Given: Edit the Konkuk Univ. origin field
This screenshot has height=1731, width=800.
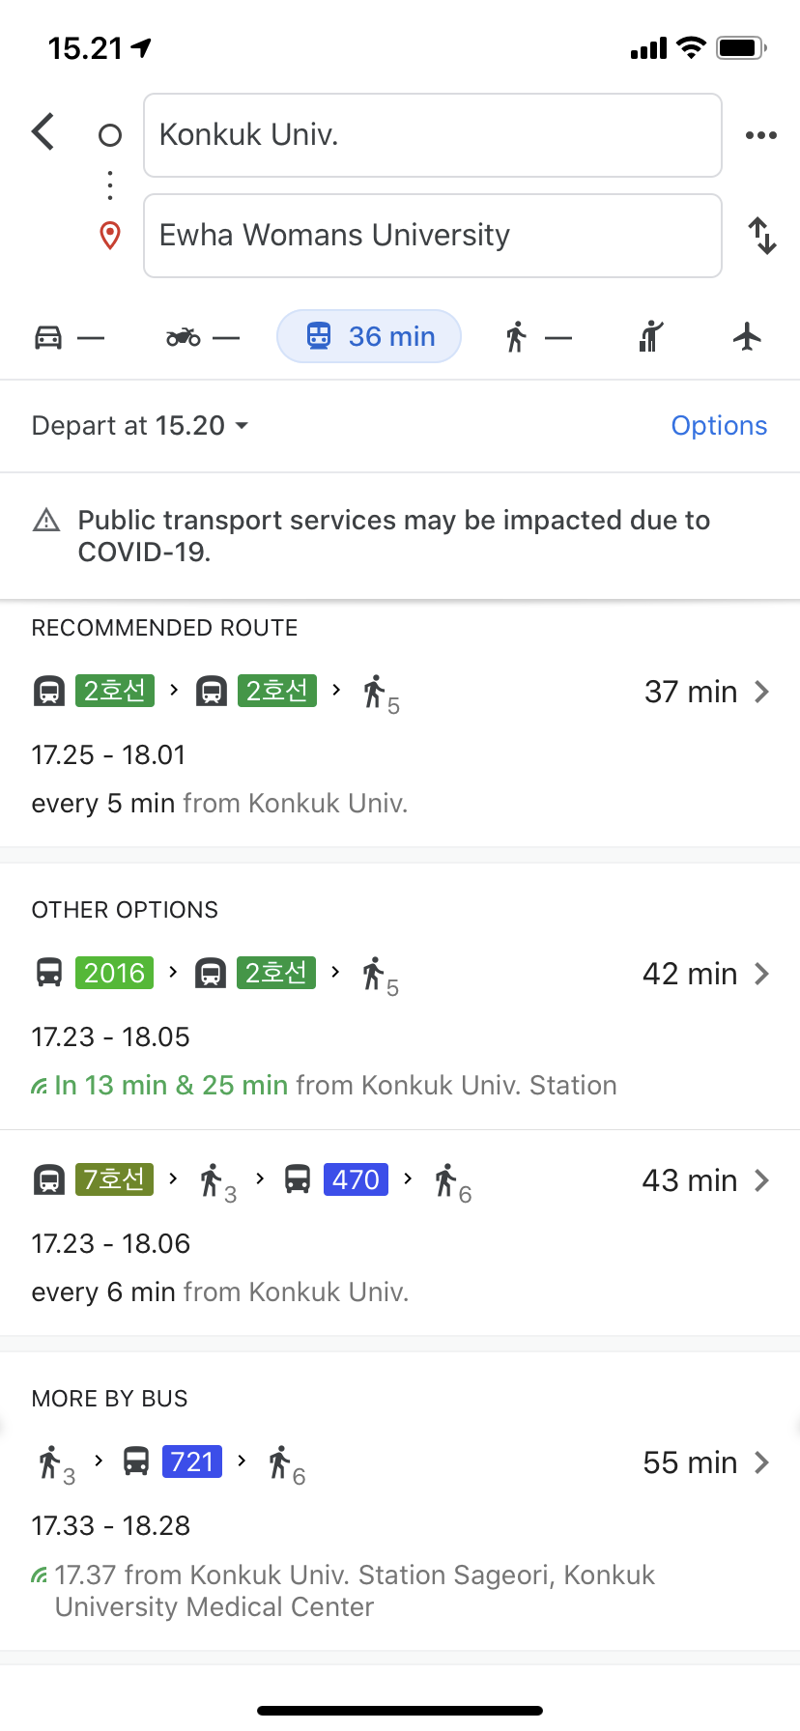Looking at the screenshot, I should 432,135.
